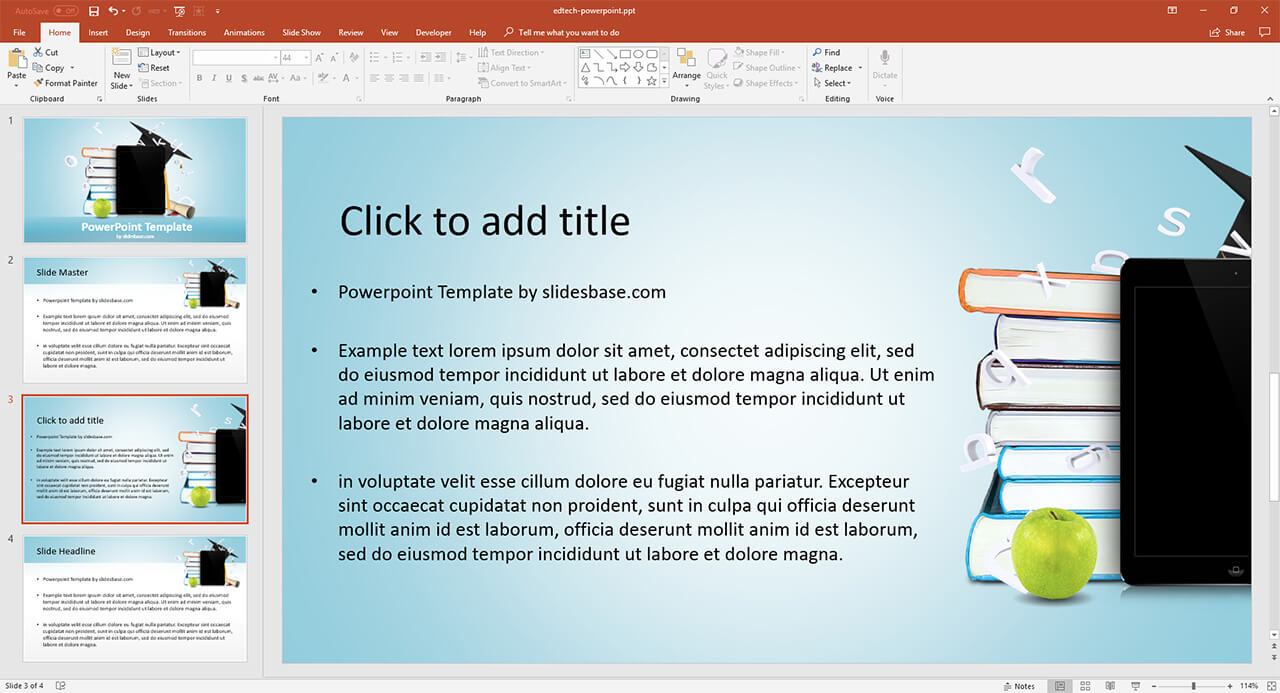1280x693 pixels.
Task: Toggle Normal view button in status bar
Action: tap(1060, 686)
